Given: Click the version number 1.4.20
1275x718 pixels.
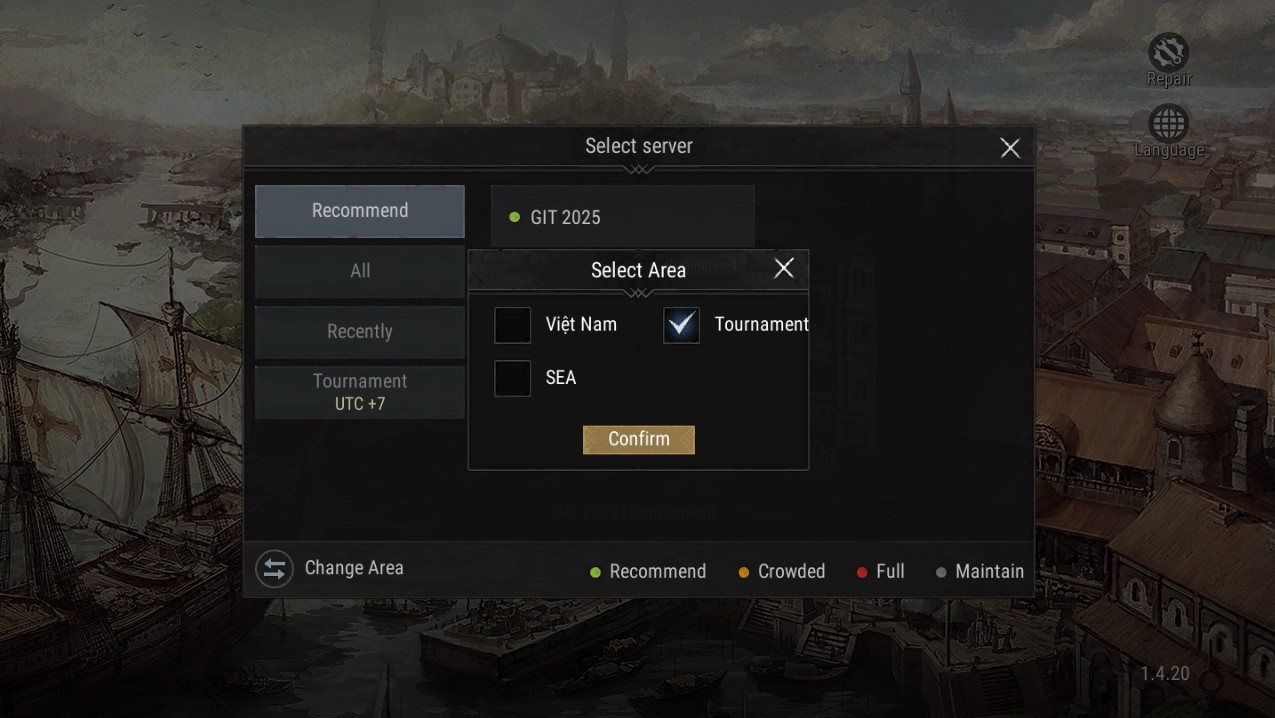Looking at the screenshot, I should coord(1165,674).
